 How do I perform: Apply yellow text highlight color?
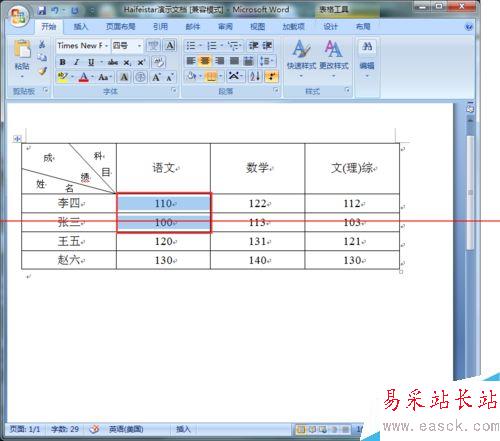62,77
